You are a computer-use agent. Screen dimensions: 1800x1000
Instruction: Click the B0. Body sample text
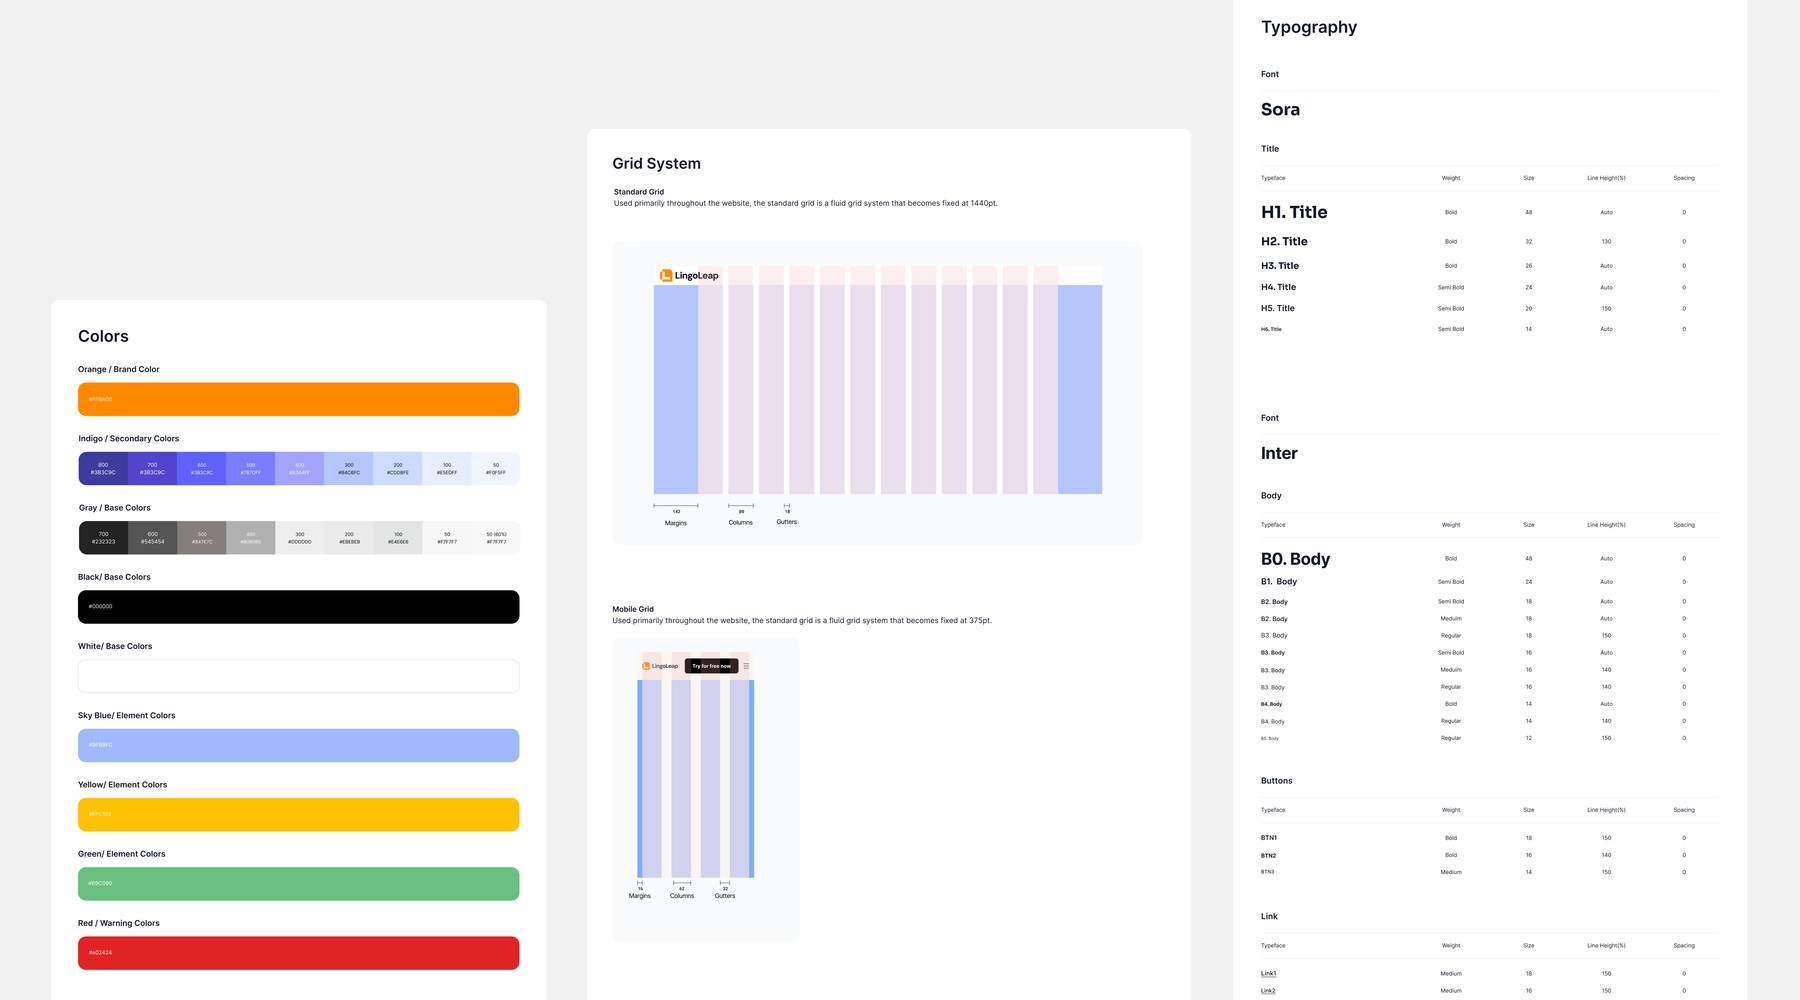(1295, 559)
